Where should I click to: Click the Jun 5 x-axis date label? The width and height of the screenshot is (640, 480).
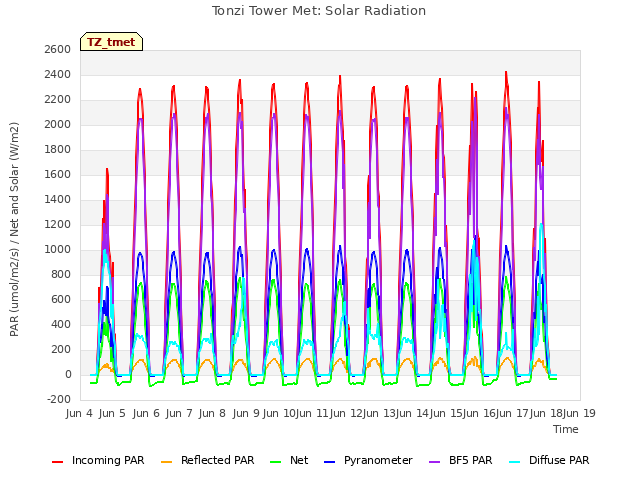tap(112, 413)
